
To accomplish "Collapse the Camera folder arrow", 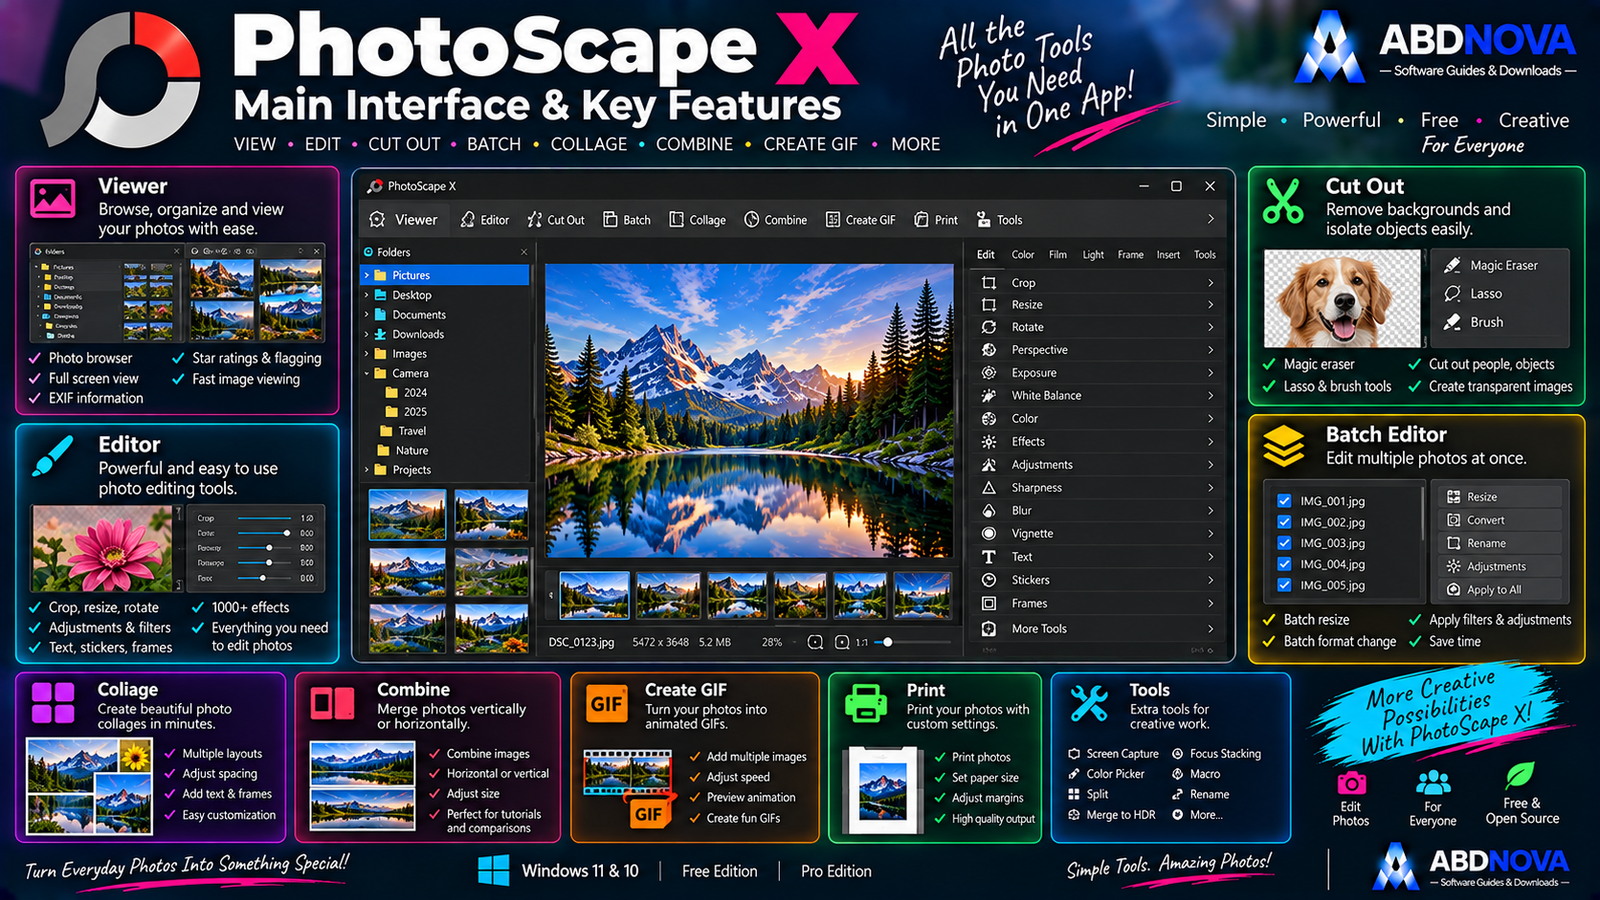I will (367, 373).
